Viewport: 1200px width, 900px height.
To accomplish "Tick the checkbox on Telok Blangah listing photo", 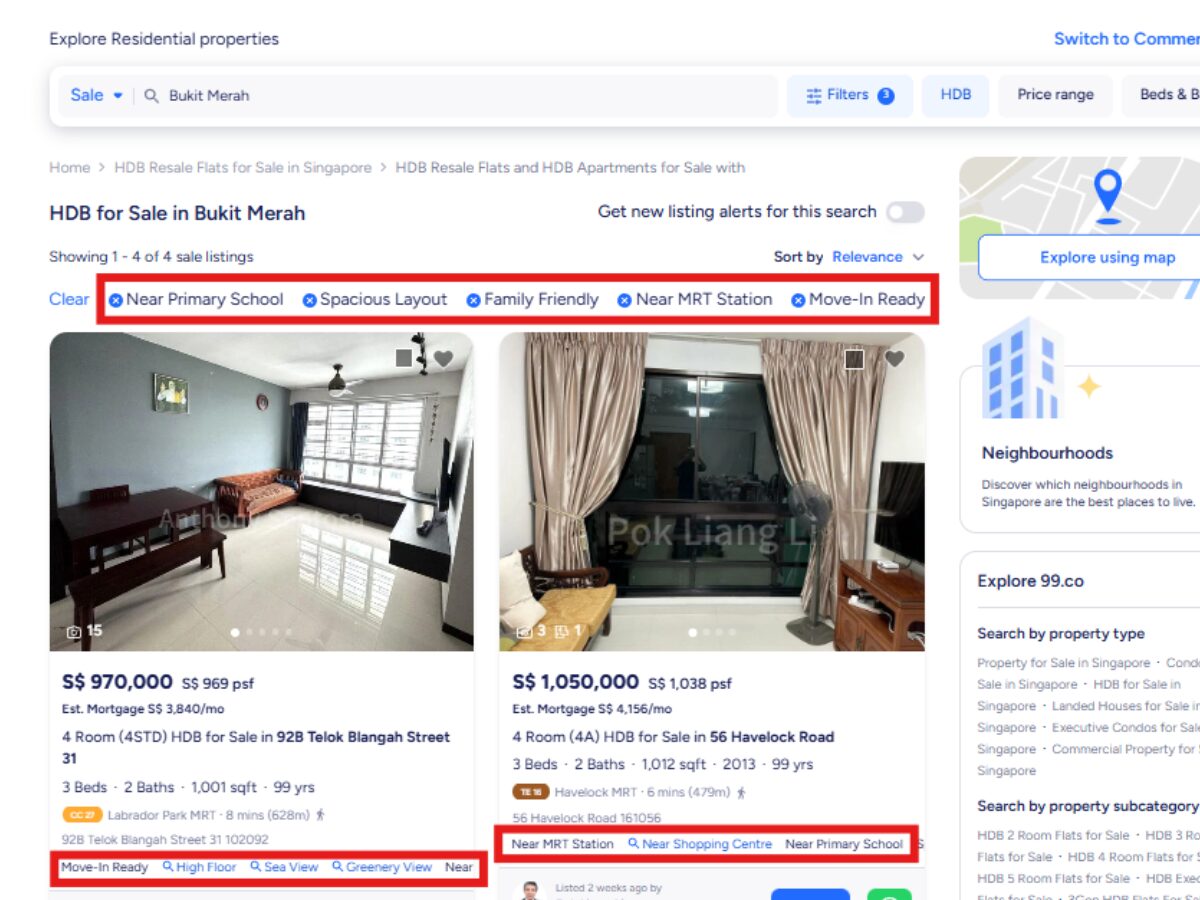I will tap(405, 358).
